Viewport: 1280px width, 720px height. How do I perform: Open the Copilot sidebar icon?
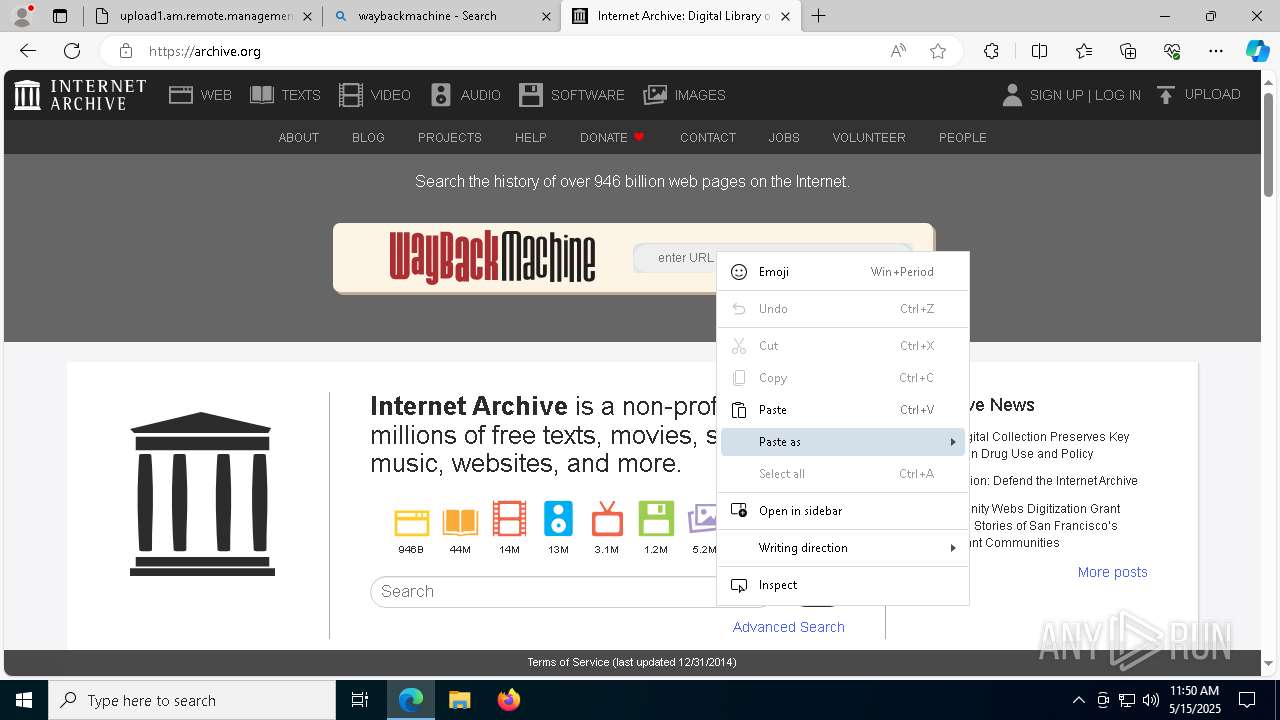coord(1257,51)
